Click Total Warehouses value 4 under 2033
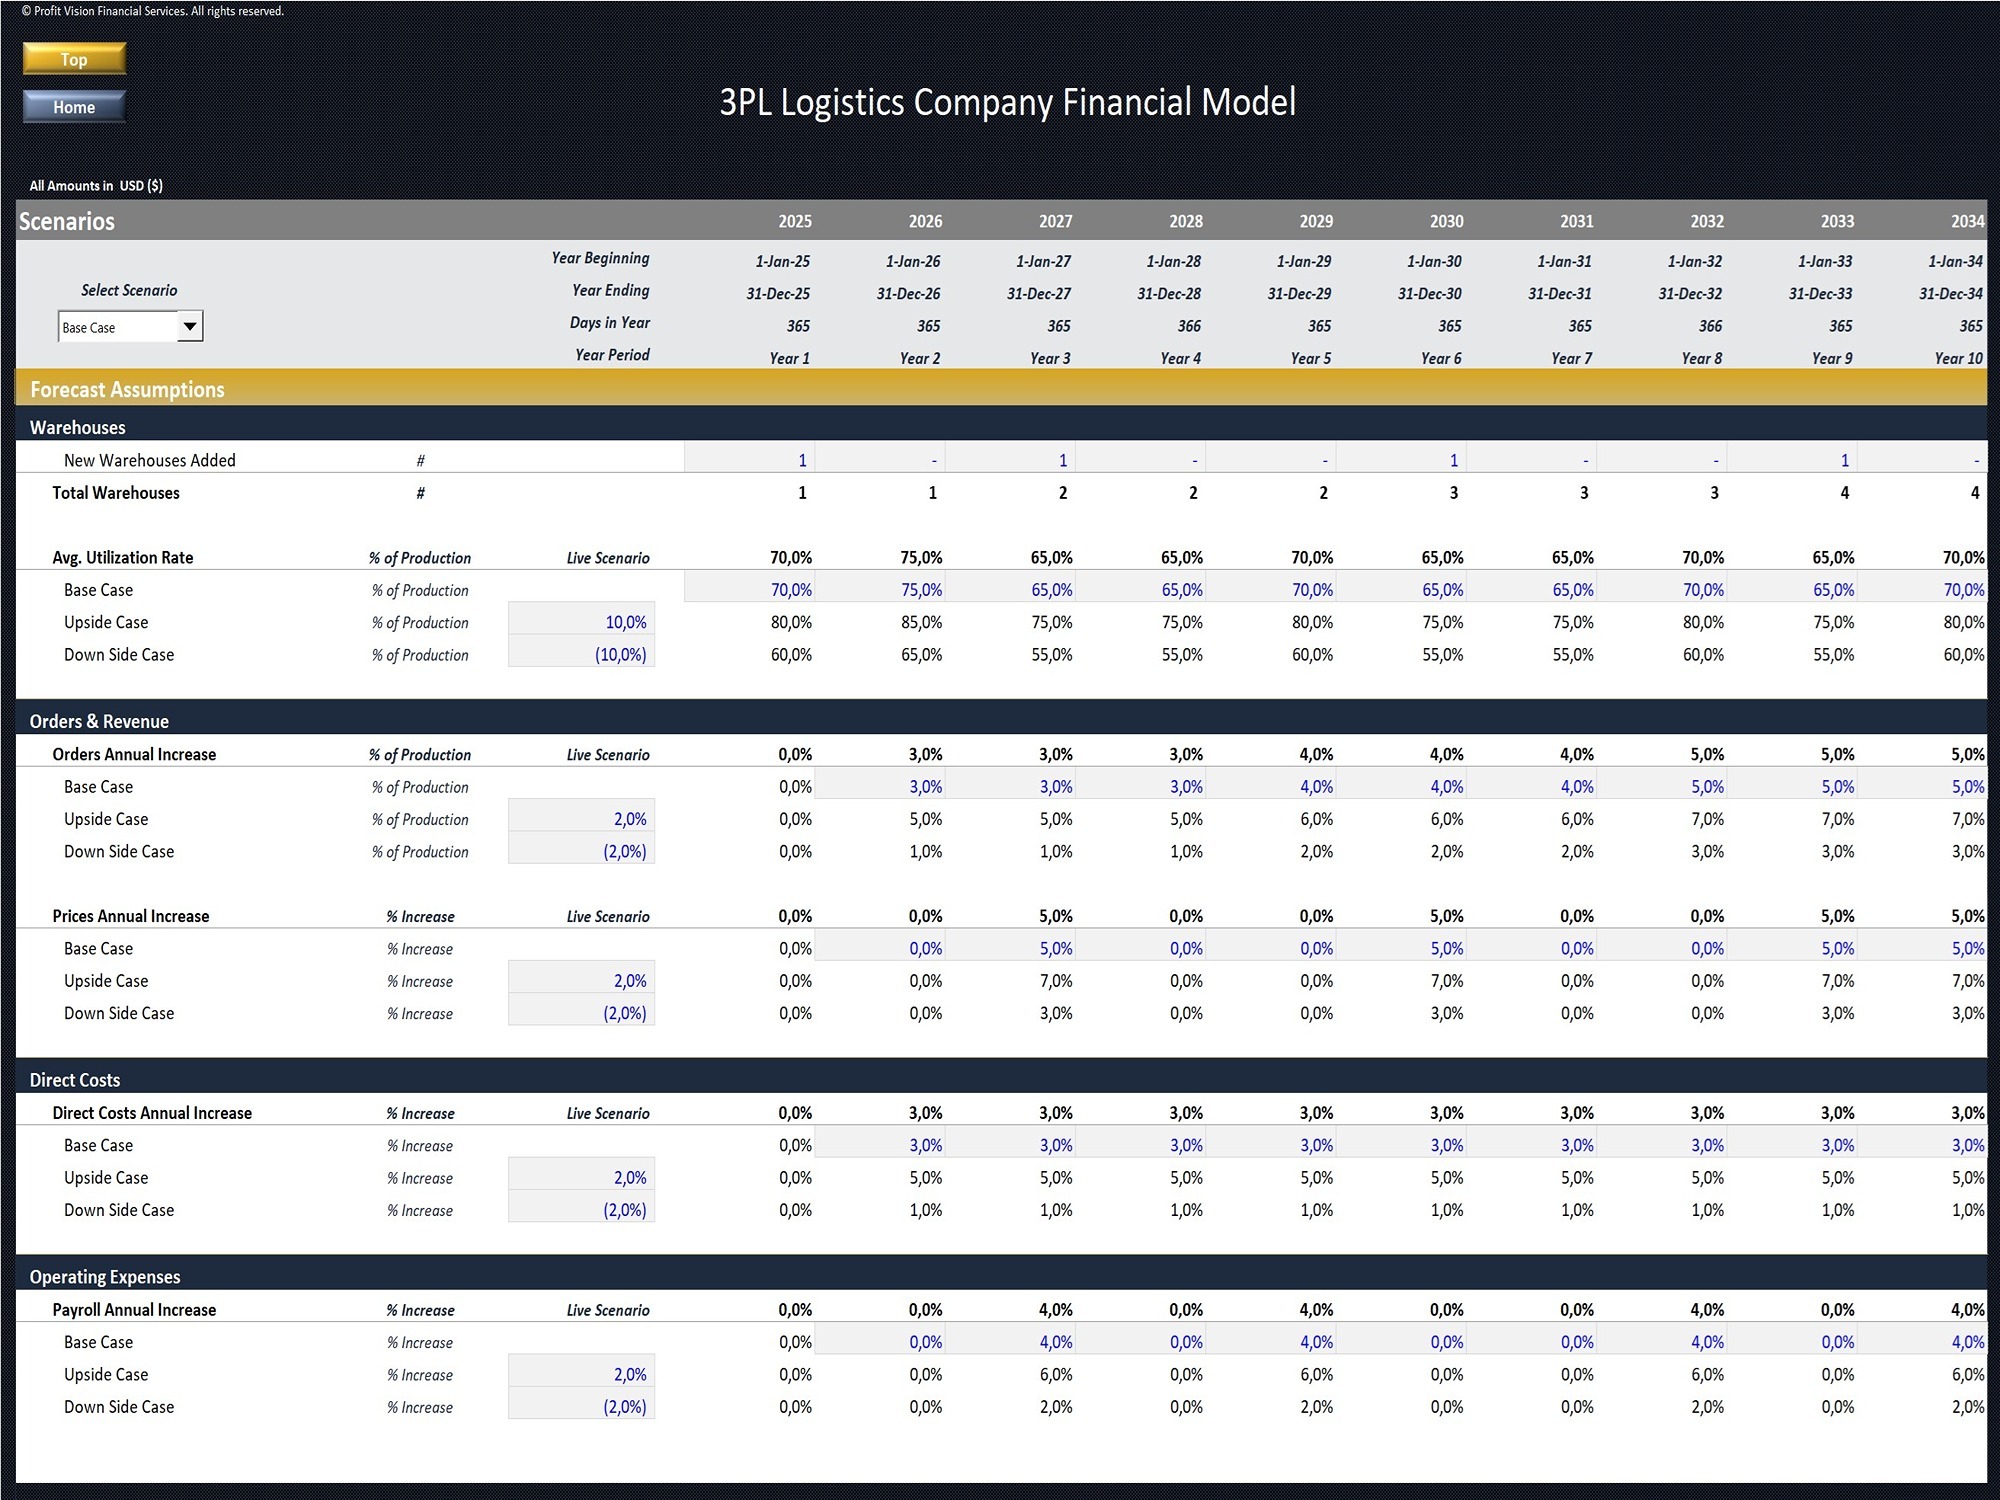 (x=1845, y=493)
